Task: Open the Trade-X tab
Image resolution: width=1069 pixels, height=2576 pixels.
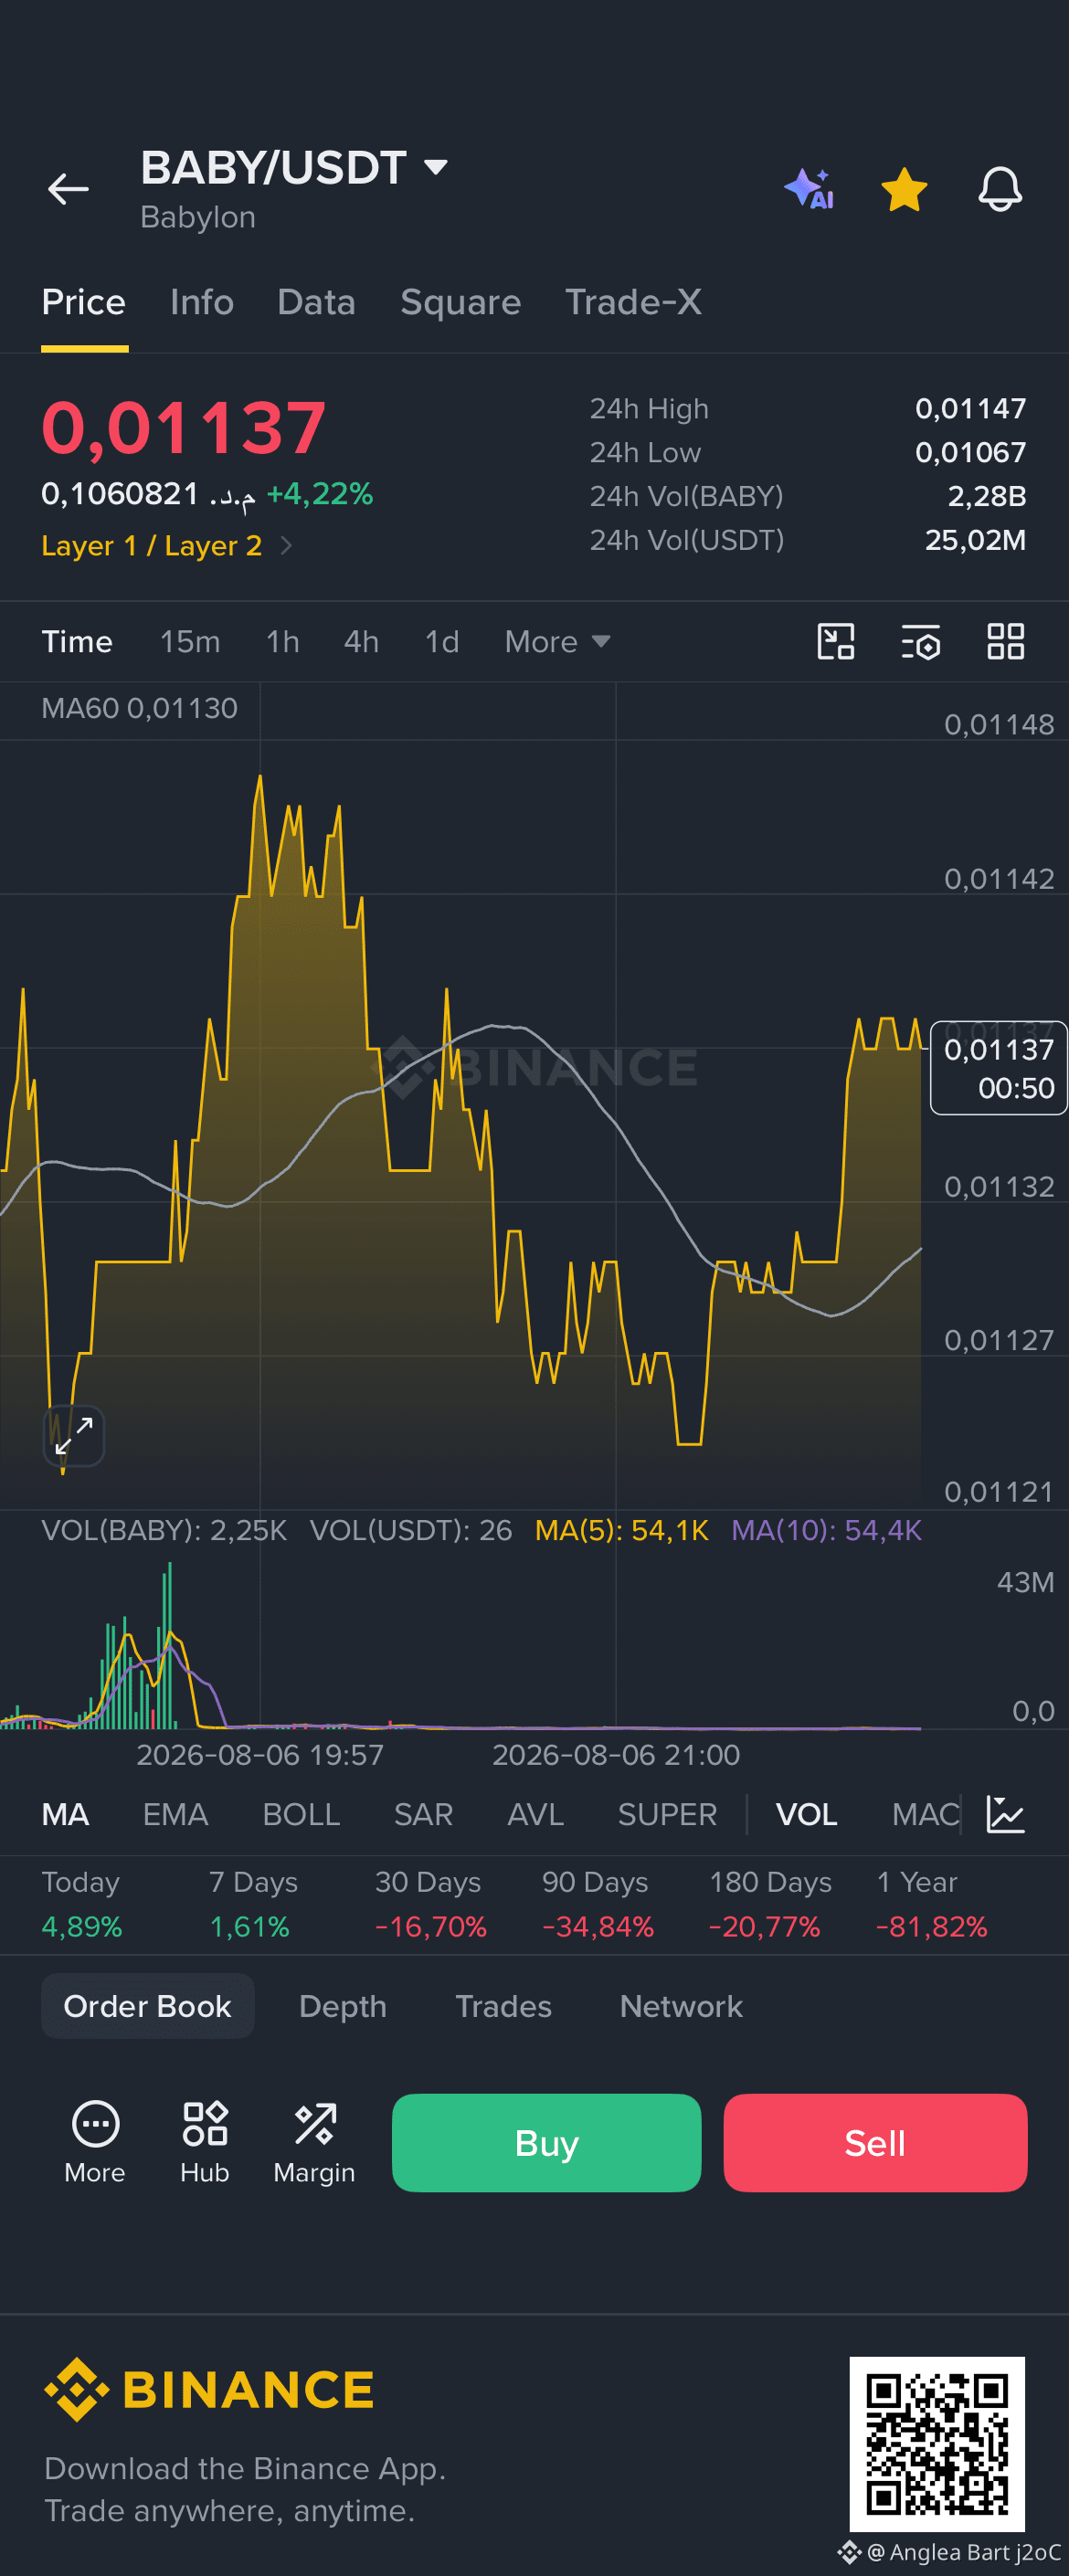Action: click(x=633, y=302)
